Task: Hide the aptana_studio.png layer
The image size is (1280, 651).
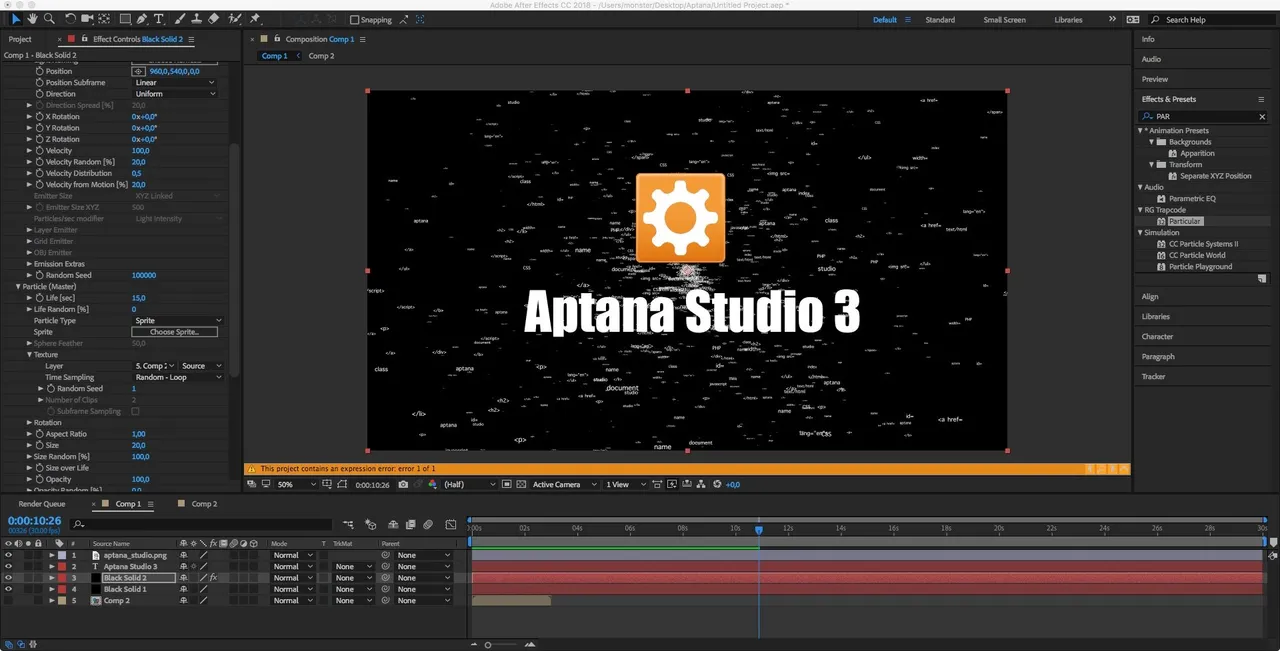Action: pos(8,555)
